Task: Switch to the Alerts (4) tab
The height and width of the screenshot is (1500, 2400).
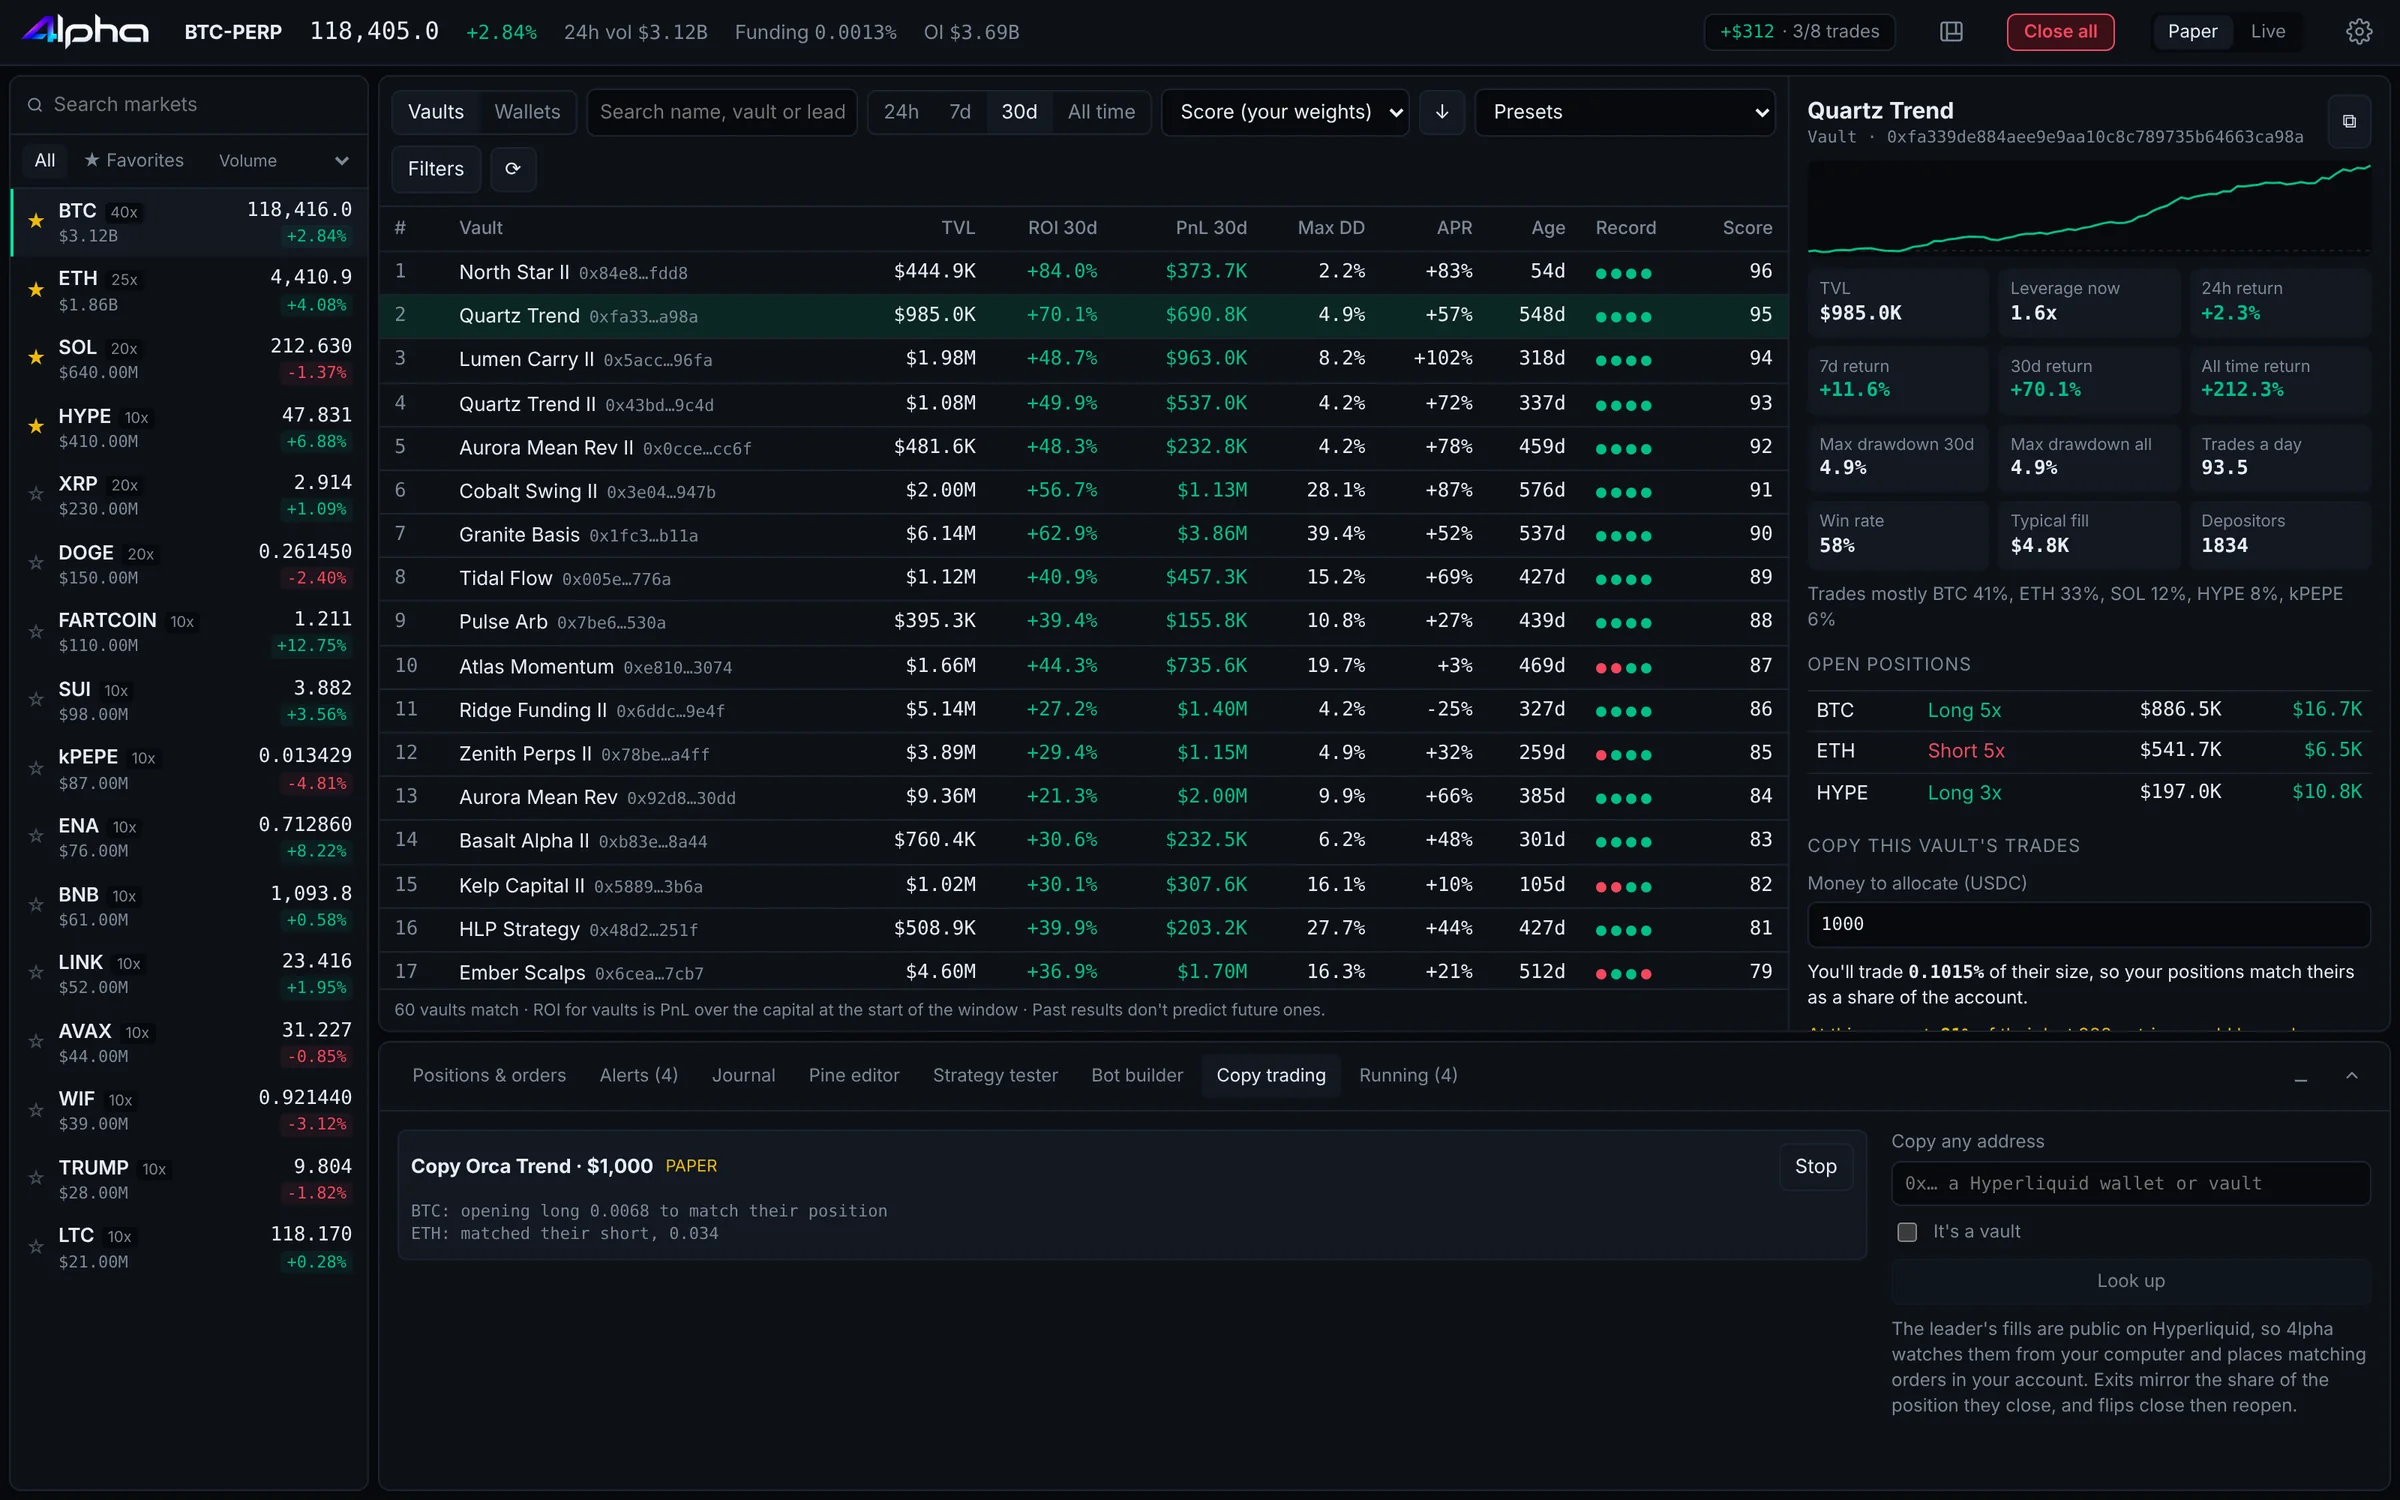Action: pyautogui.click(x=638, y=1076)
